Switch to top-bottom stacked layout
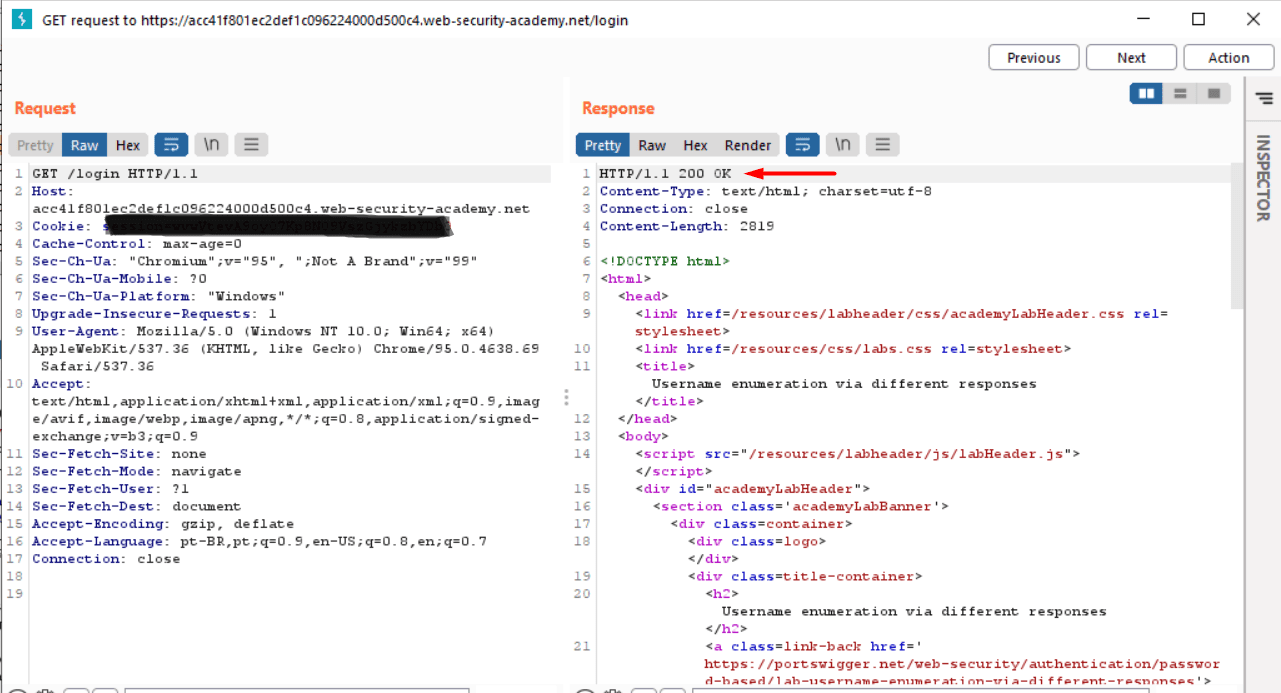This screenshot has height=693, width=1281. click(x=1180, y=93)
